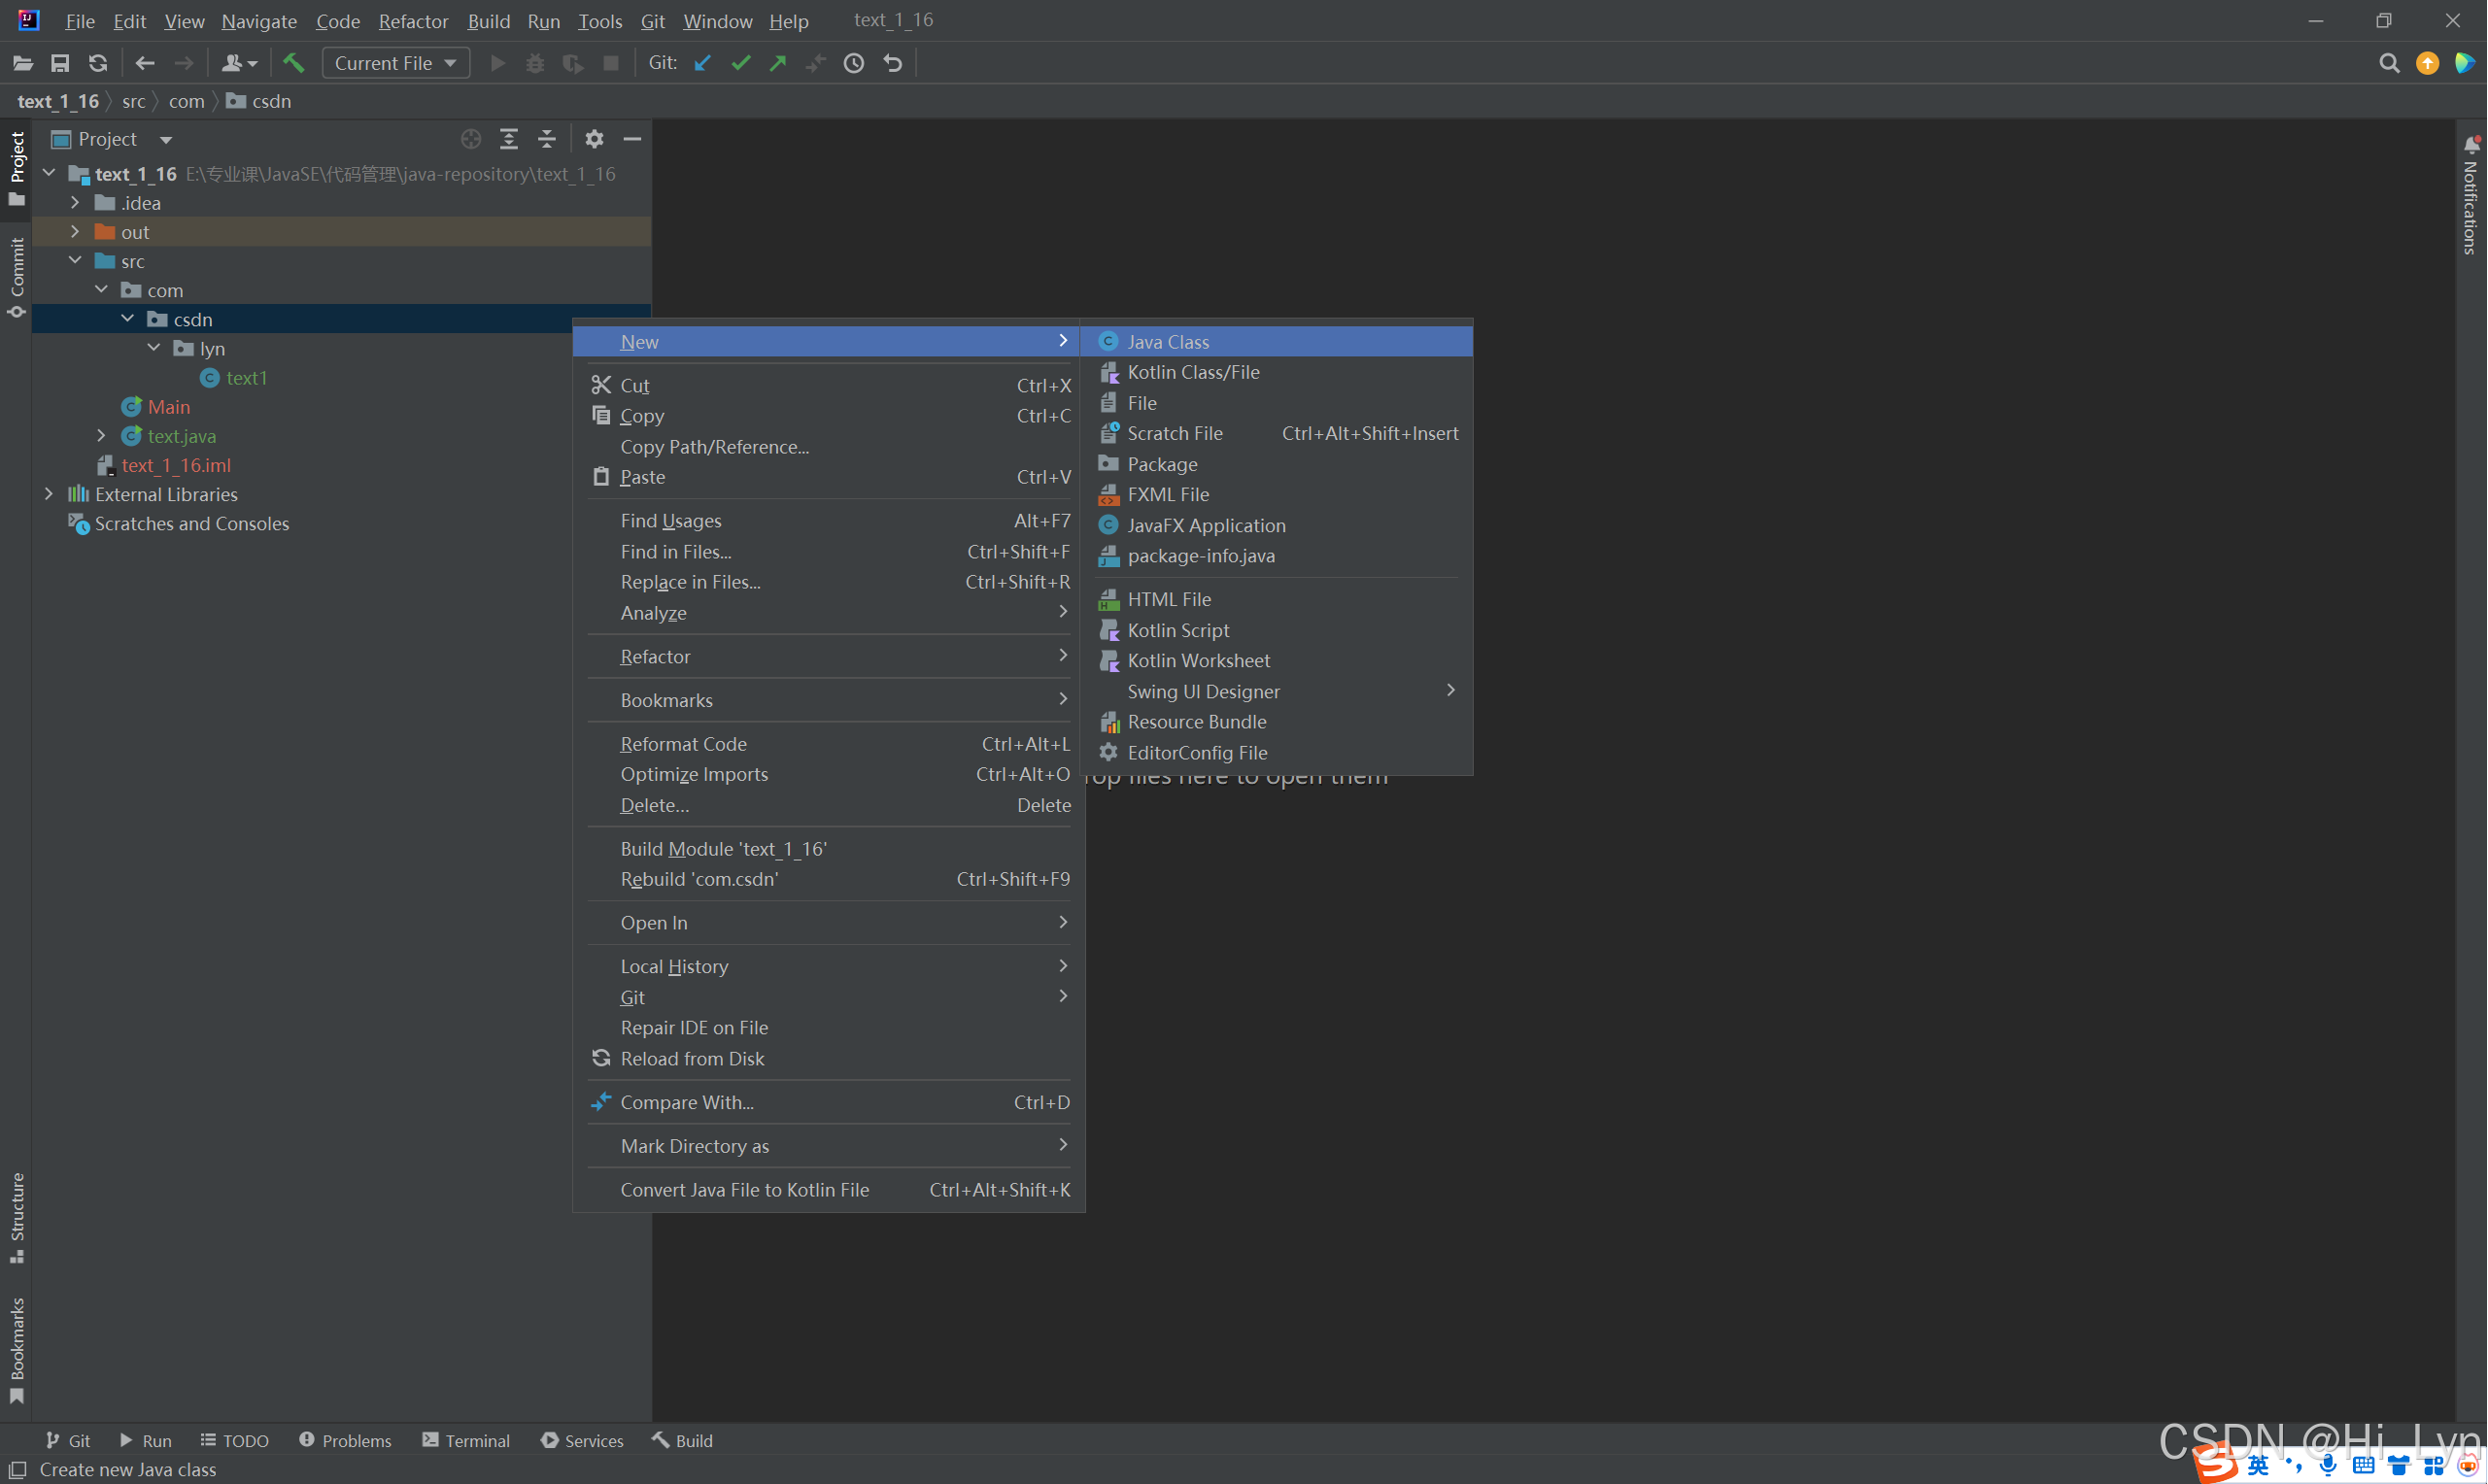
Task: Open Git Show History clock icon
Action: click(x=854, y=63)
